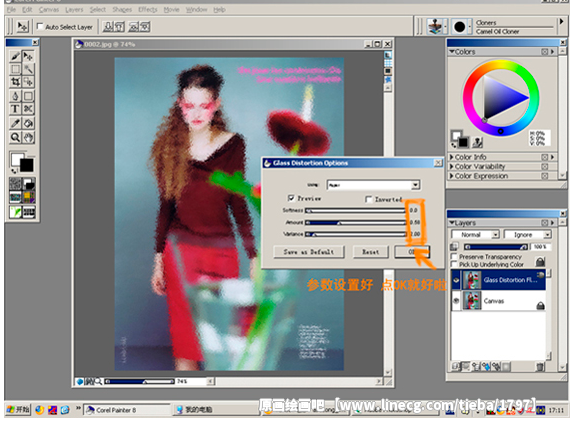This screenshot has width=577, height=424.
Task: Open the Normal composite method dropdown
Action: [475, 234]
